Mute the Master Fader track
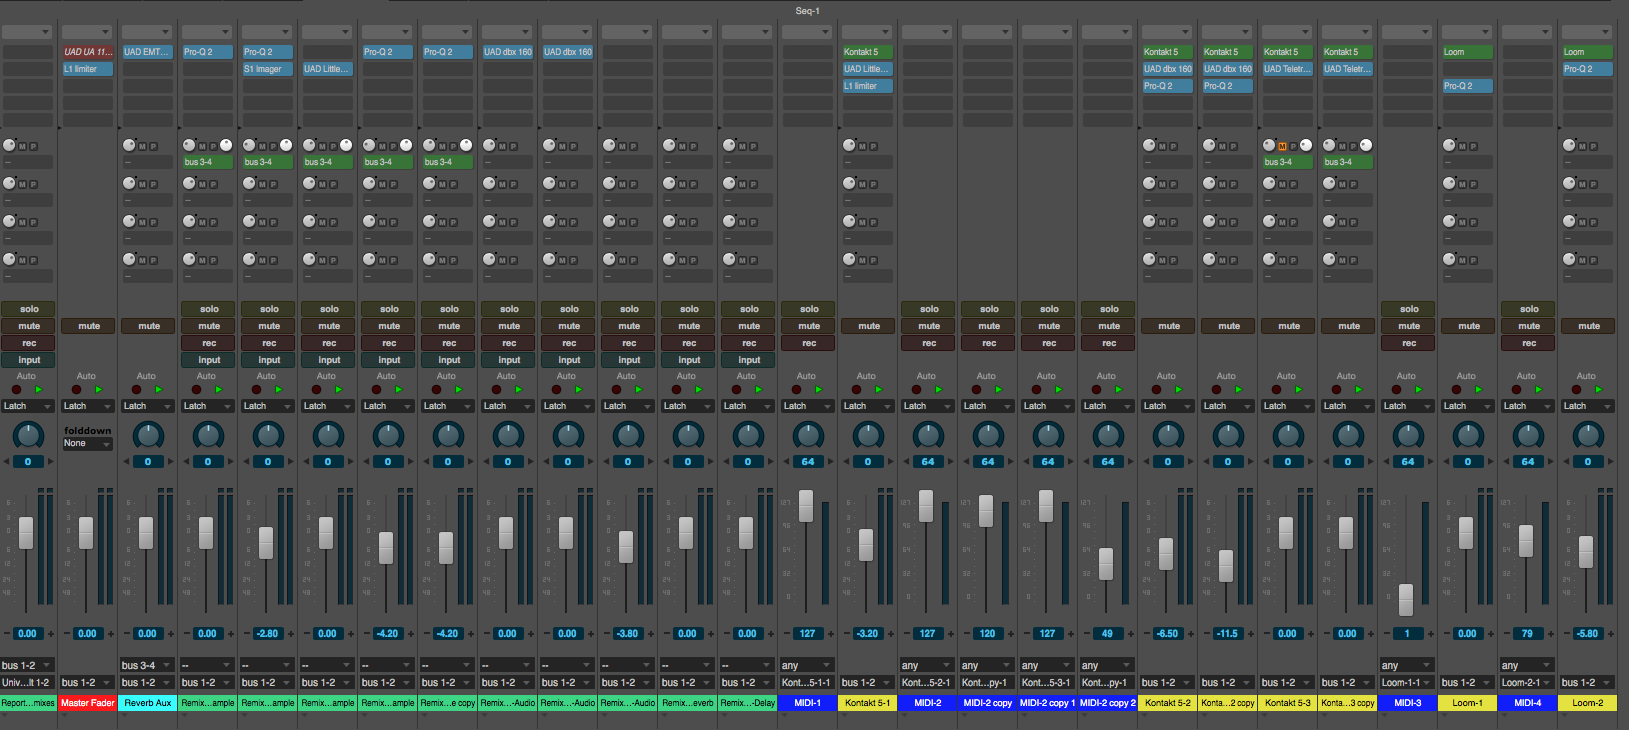This screenshot has width=1629, height=730. pos(89,326)
